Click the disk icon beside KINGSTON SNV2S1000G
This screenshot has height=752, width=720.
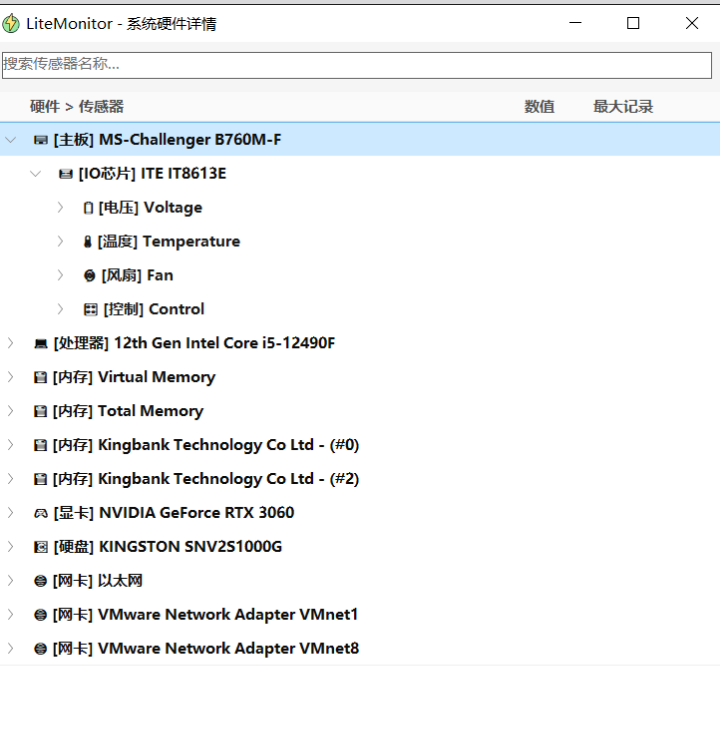41,547
